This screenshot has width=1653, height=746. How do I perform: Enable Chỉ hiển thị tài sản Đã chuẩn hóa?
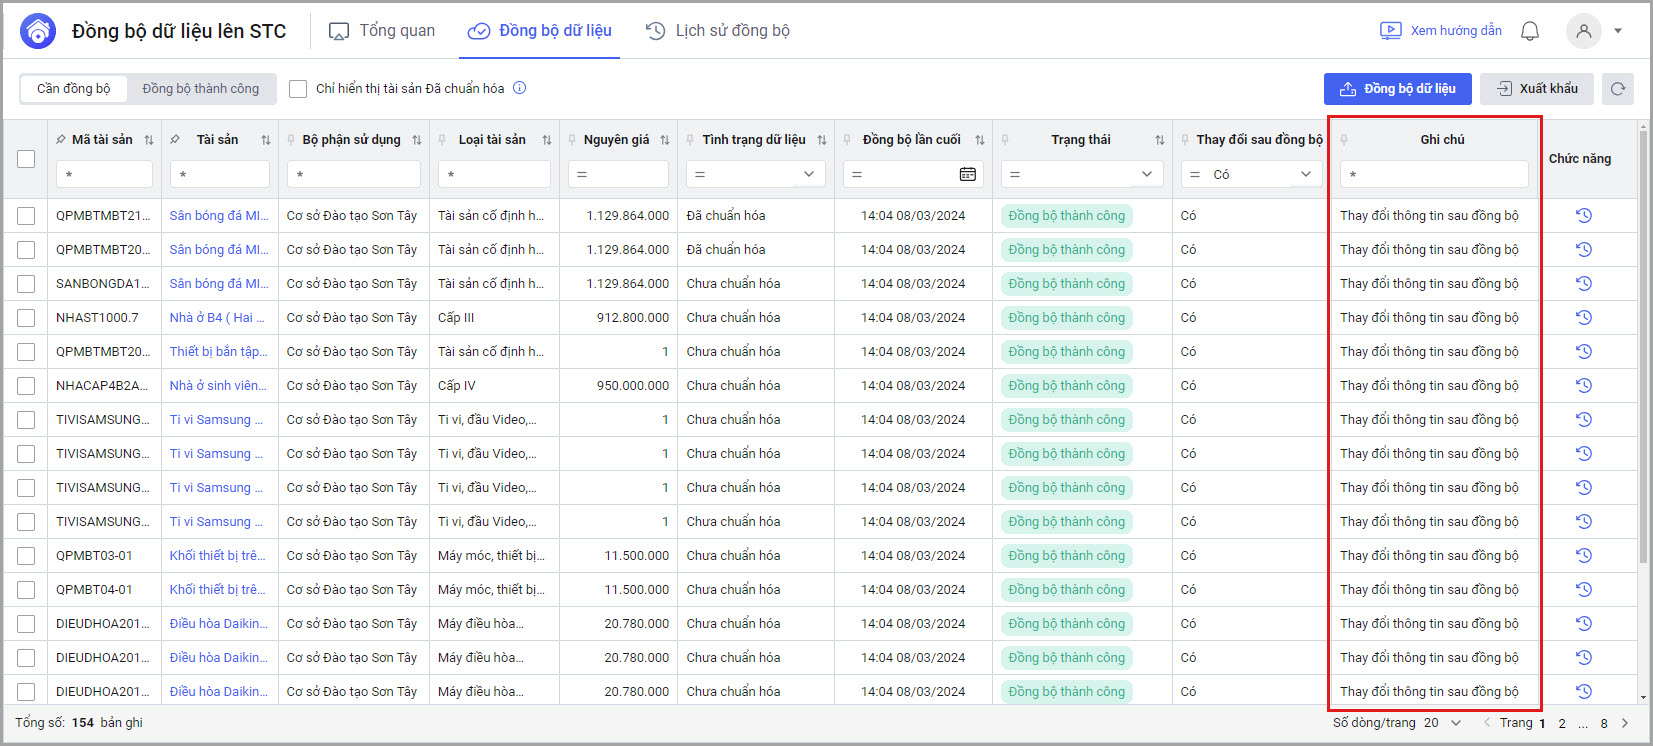pos(298,89)
